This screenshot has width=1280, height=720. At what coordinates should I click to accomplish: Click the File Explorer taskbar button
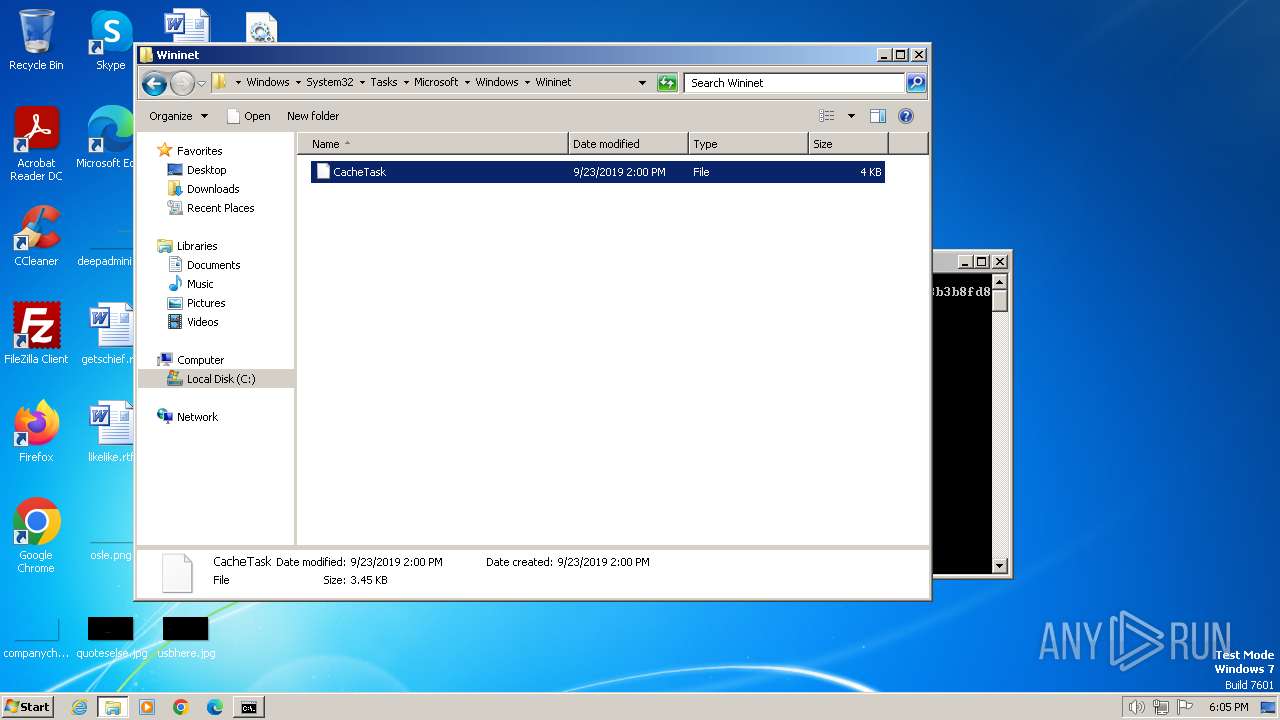point(113,707)
